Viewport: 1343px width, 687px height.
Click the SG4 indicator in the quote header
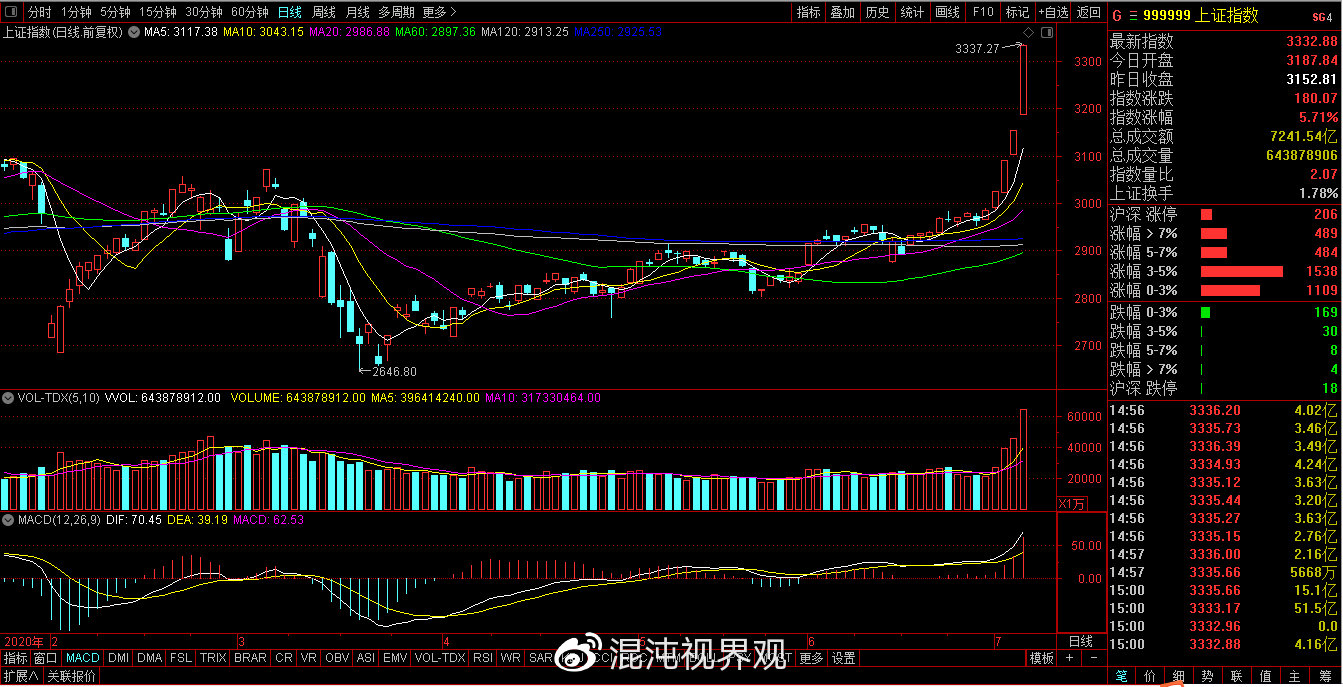click(x=1322, y=16)
